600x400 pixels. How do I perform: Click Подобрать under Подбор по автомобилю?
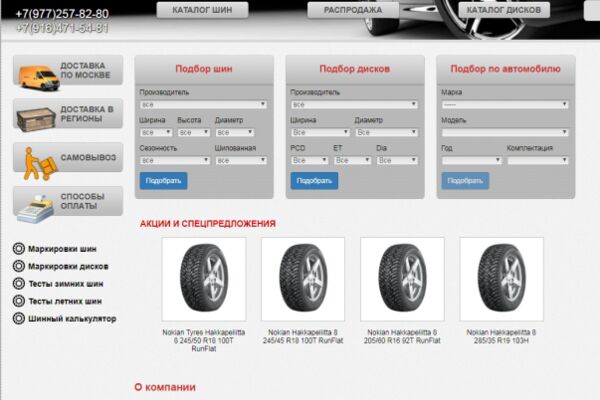(465, 181)
